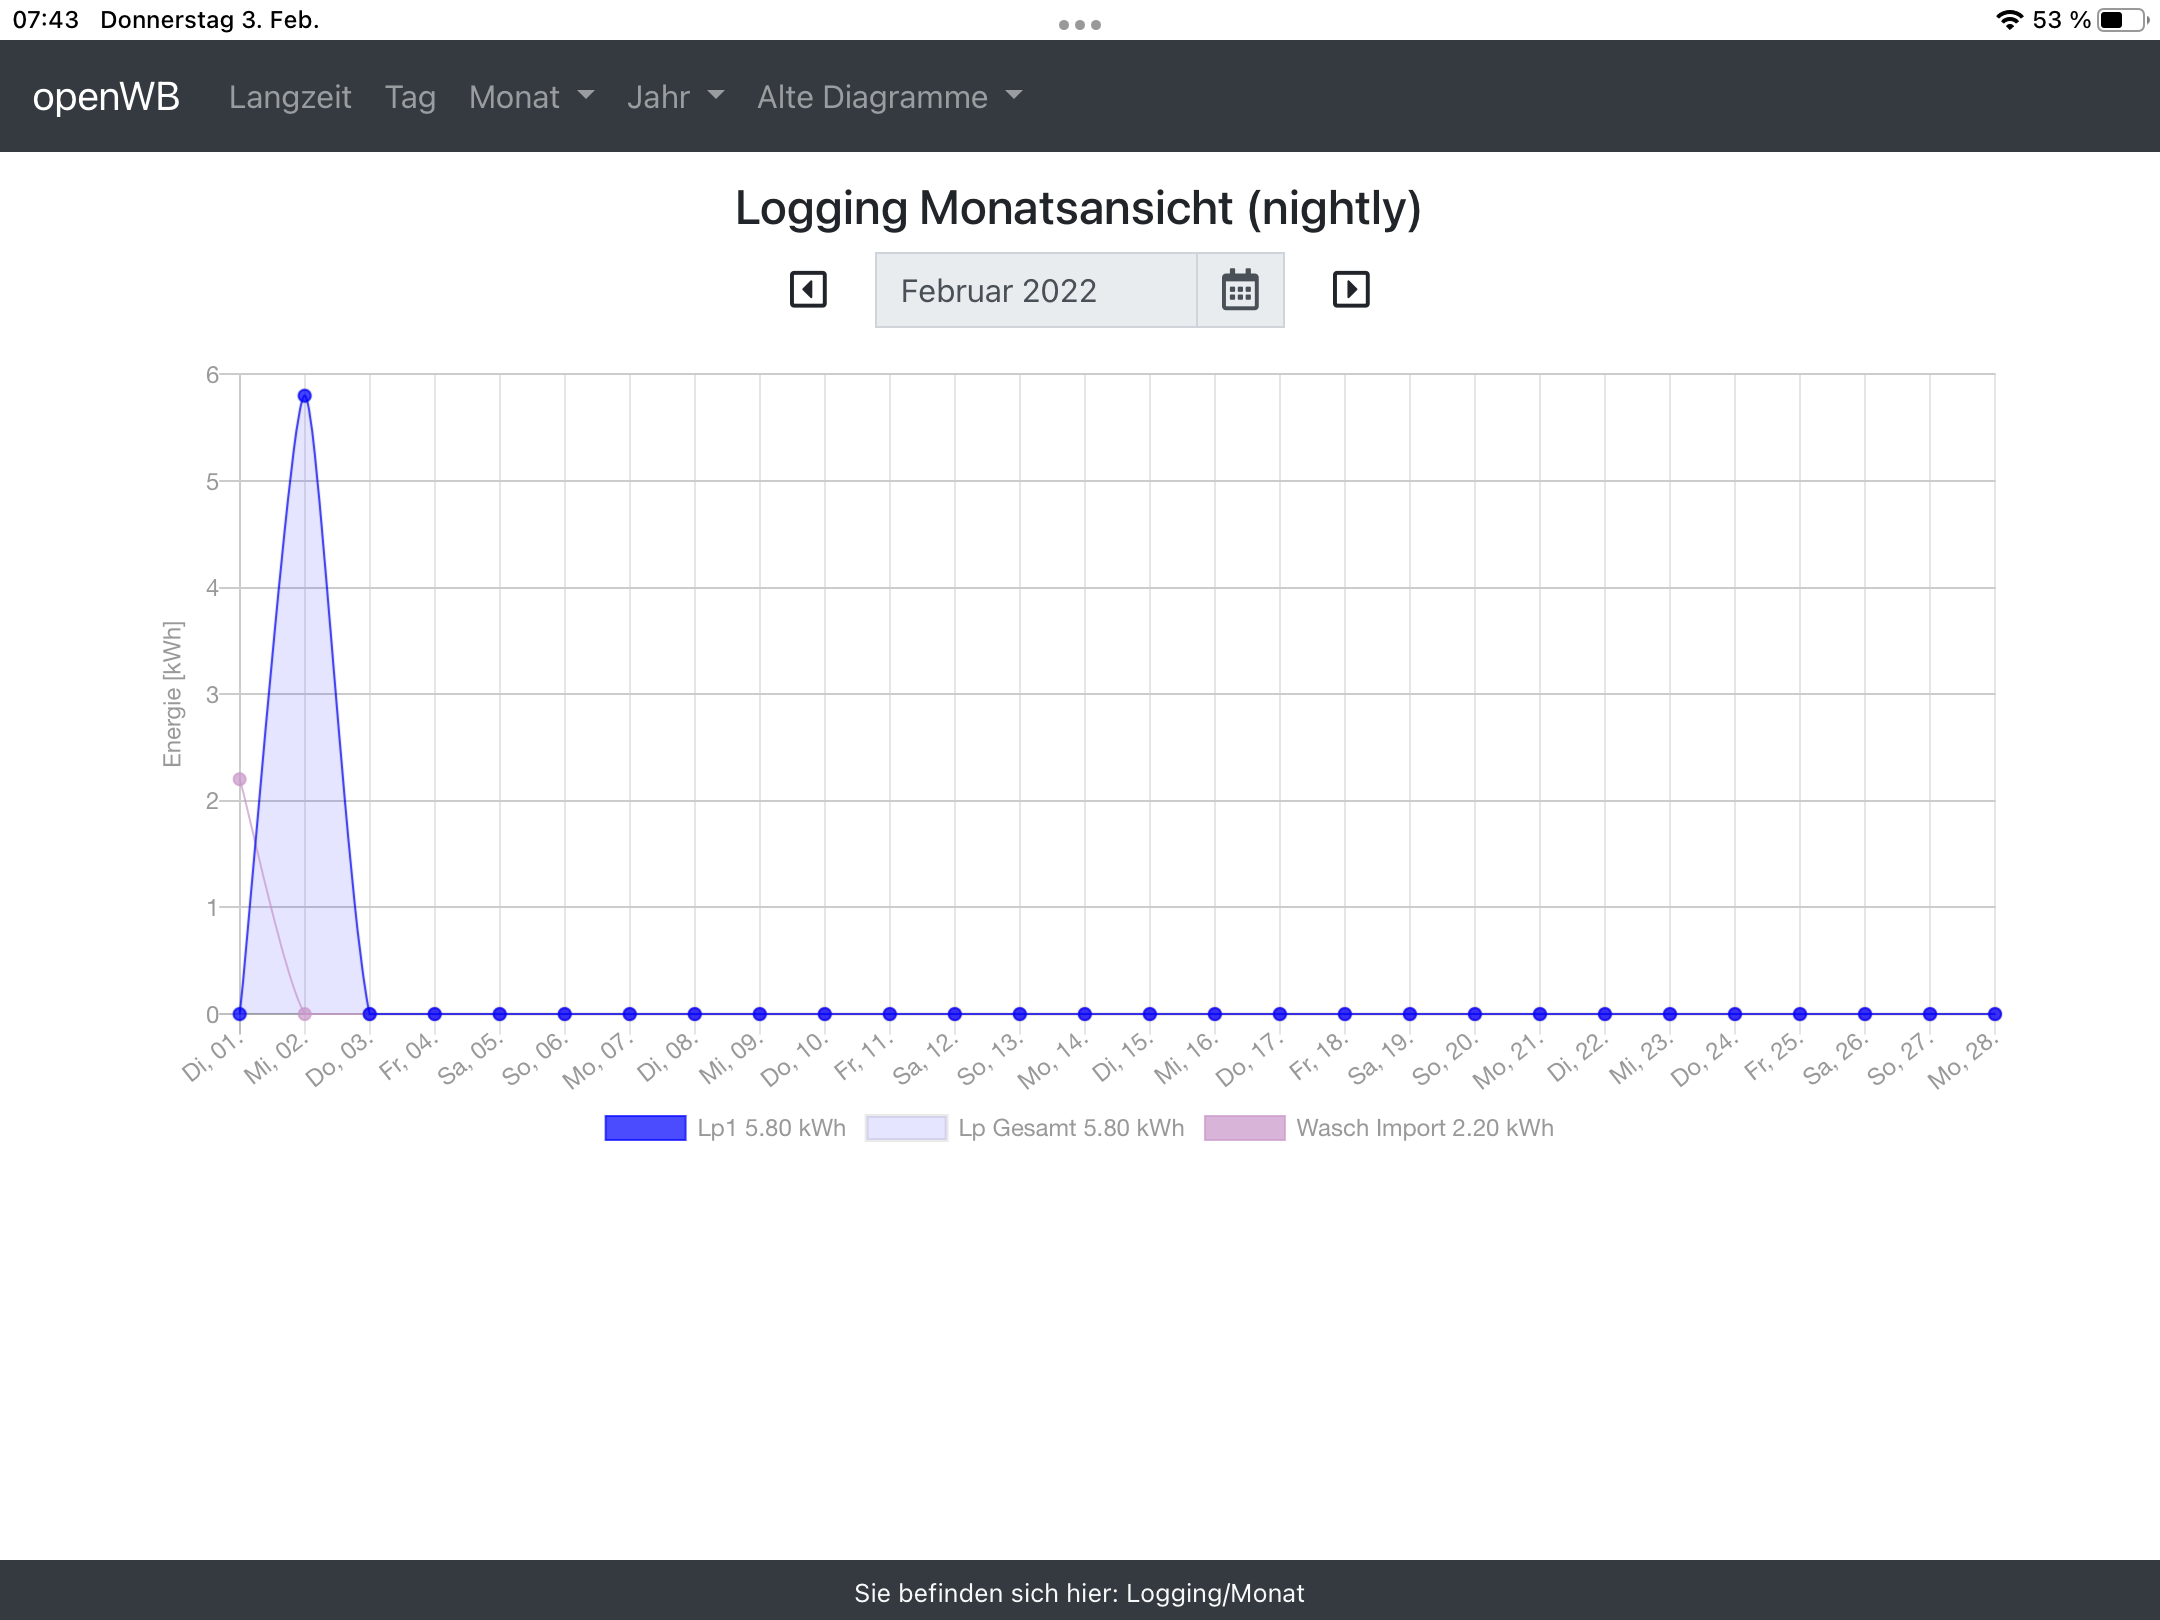
Task: Click the openWB brand link
Action: [106, 97]
